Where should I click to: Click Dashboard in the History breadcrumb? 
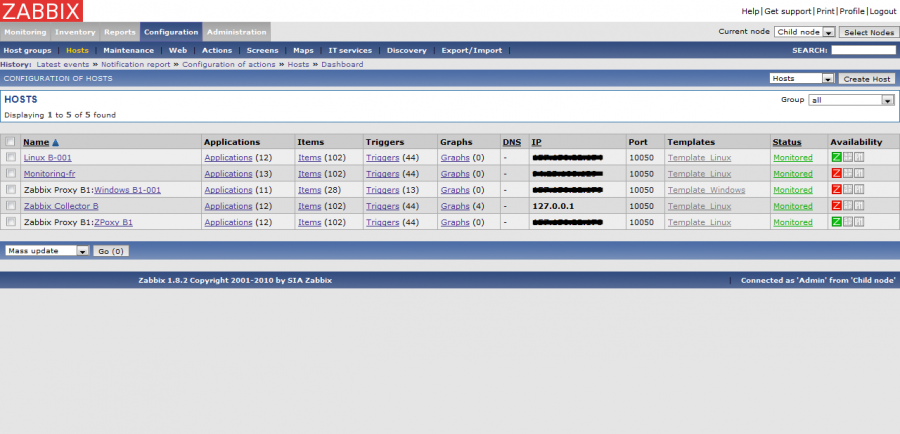pyautogui.click(x=342, y=64)
